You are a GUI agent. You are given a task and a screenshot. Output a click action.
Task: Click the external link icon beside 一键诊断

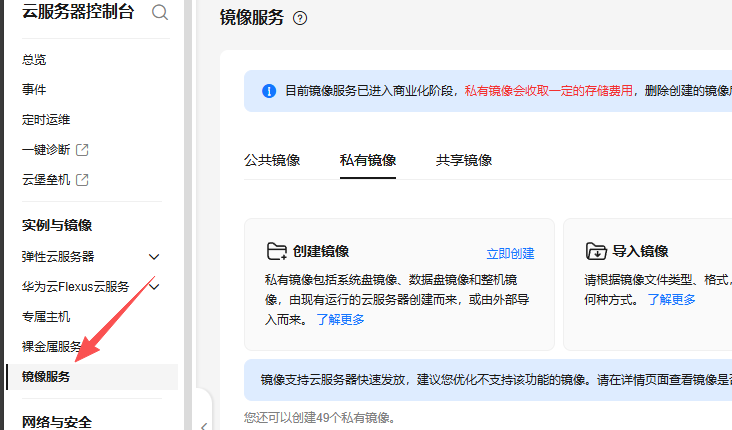click(82, 150)
